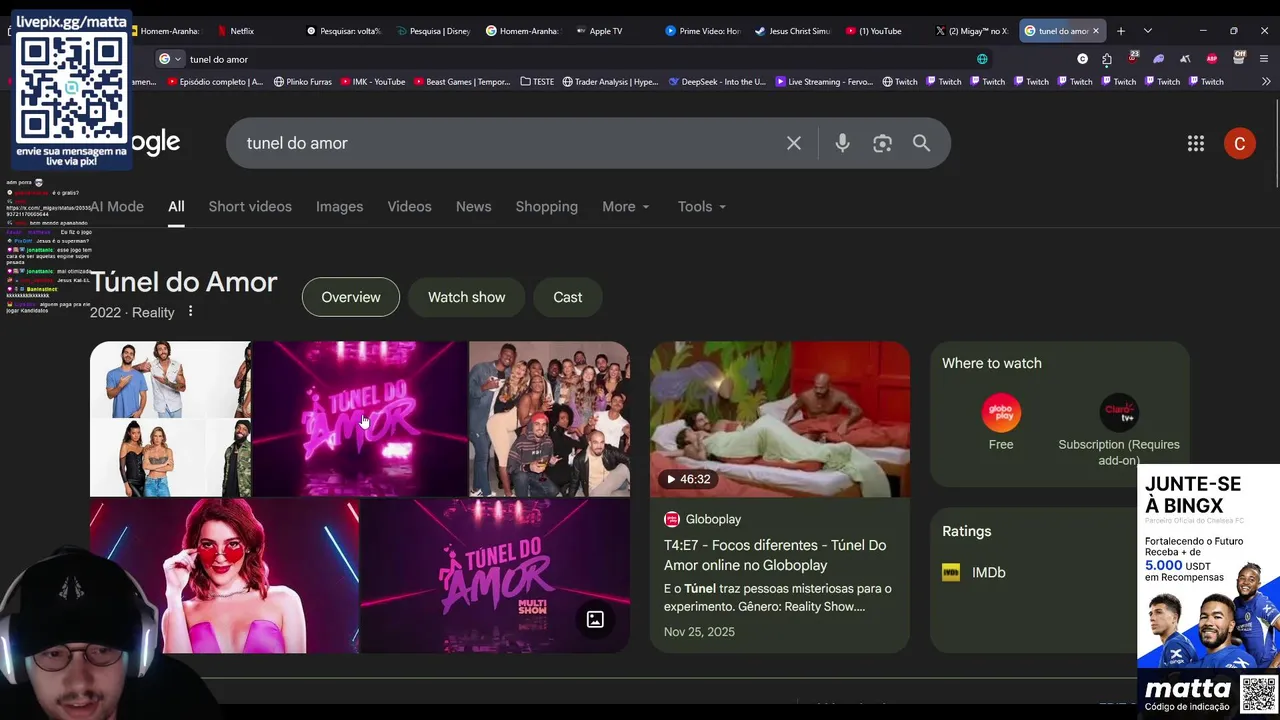The width and height of the screenshot is (1280, 720).
Task: Switch to Shopping results tab
Action: click(546, 206)
